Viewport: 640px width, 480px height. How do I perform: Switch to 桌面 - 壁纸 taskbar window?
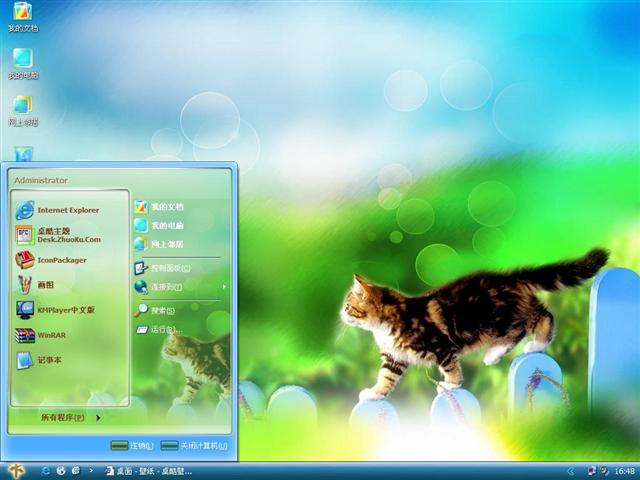coord(149,471)
